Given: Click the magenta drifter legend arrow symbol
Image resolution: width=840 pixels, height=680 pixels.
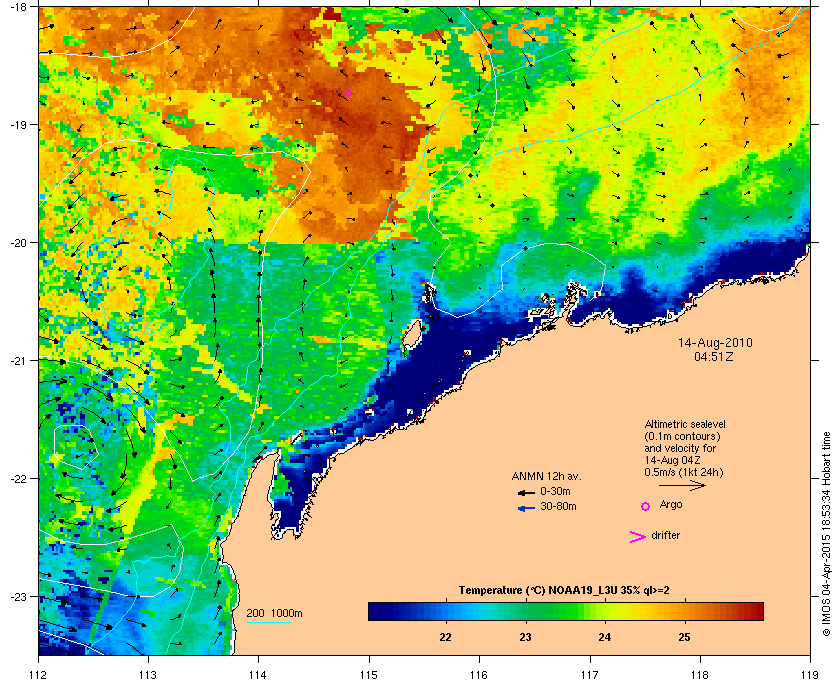Looking at the screenshot, I should pos(638,537).
